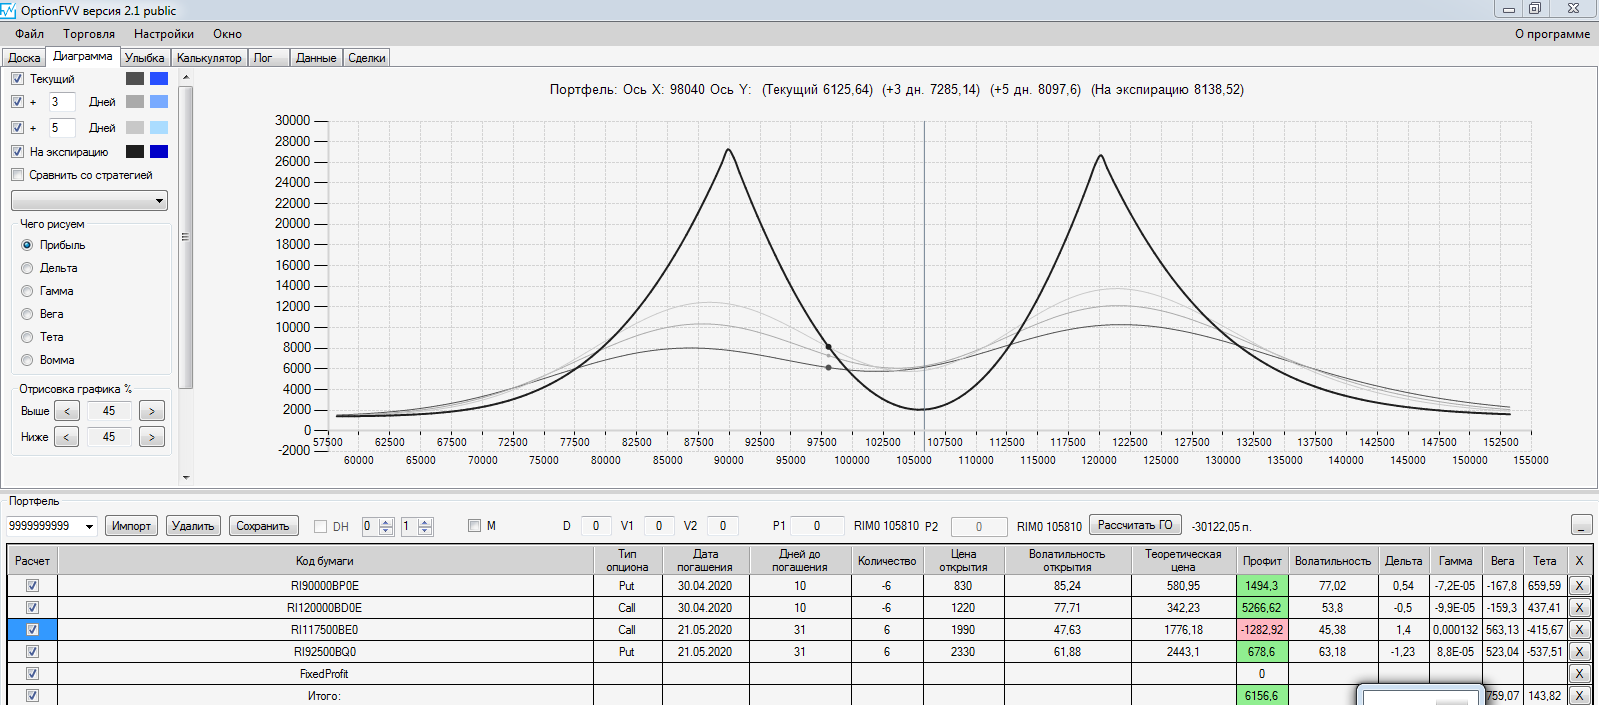Select the Дельта radio button
Image resolution: width=1599 pixels, height=705 pixels.
click(27, 268)
